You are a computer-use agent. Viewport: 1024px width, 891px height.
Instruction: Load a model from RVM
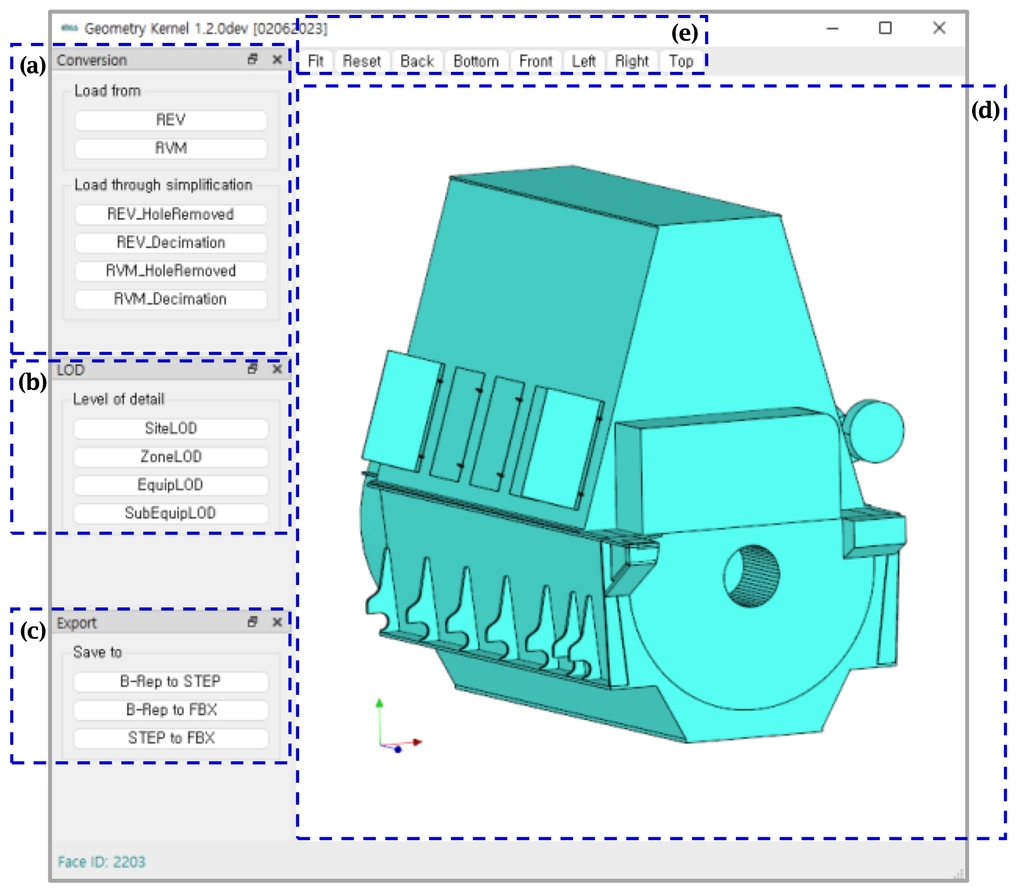pos(170,148)
